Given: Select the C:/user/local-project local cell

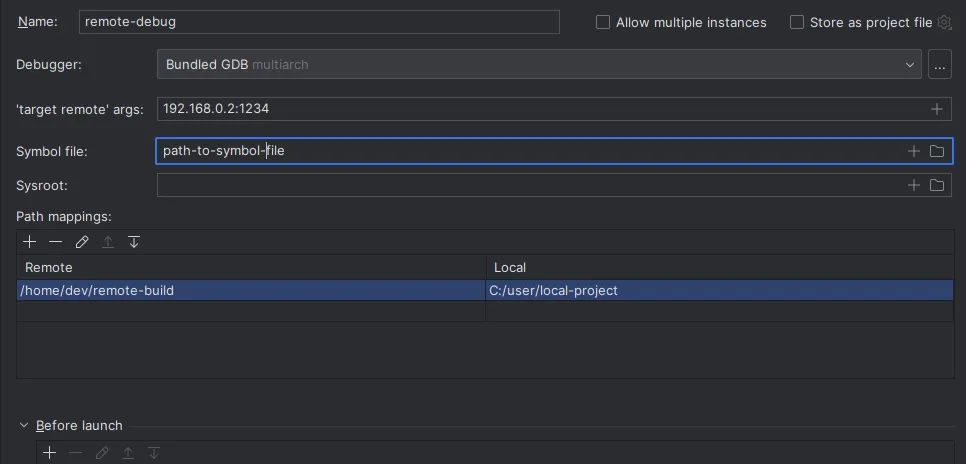Looking at the screenshot, I should (x=718, y=290).
